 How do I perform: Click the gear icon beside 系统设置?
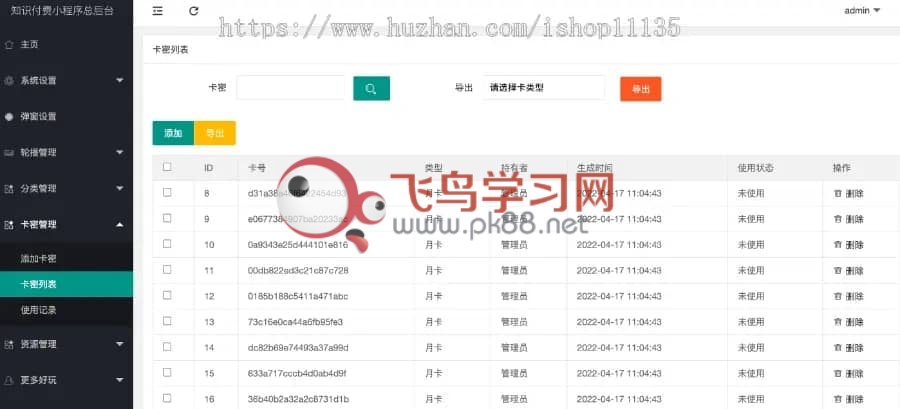pos(9,80)
